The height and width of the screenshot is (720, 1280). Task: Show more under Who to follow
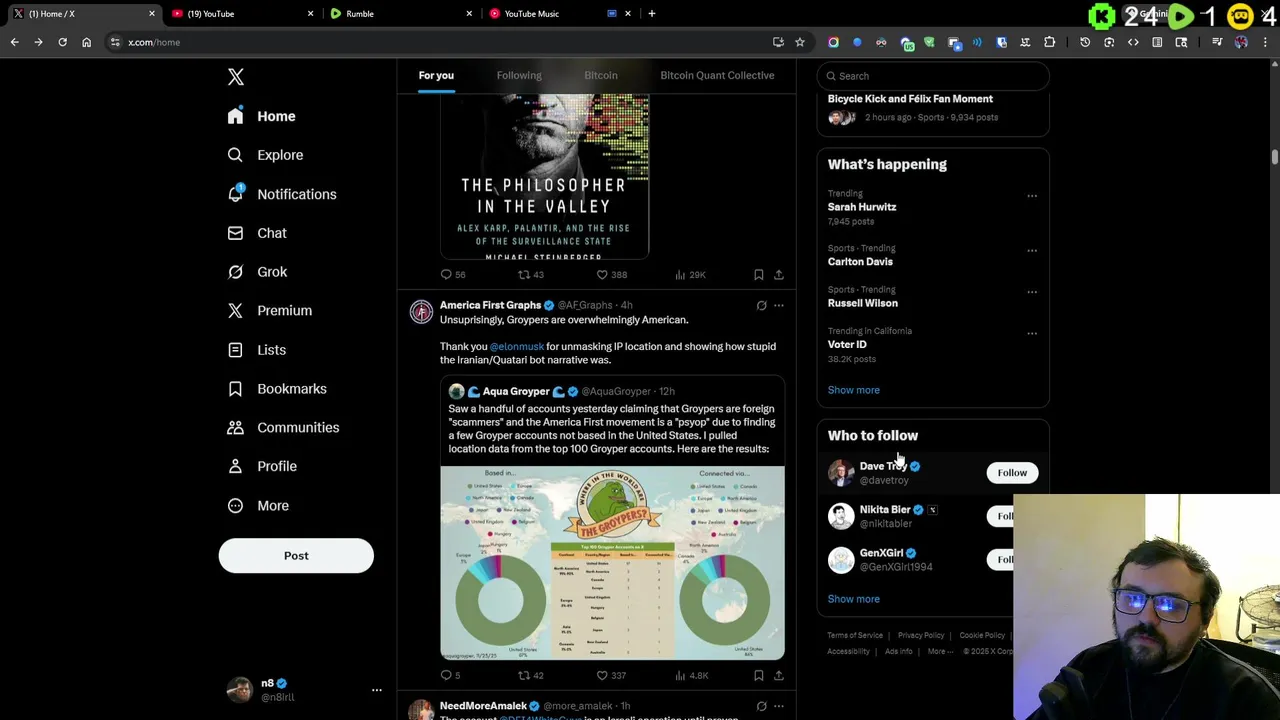(x=854, y=599)
